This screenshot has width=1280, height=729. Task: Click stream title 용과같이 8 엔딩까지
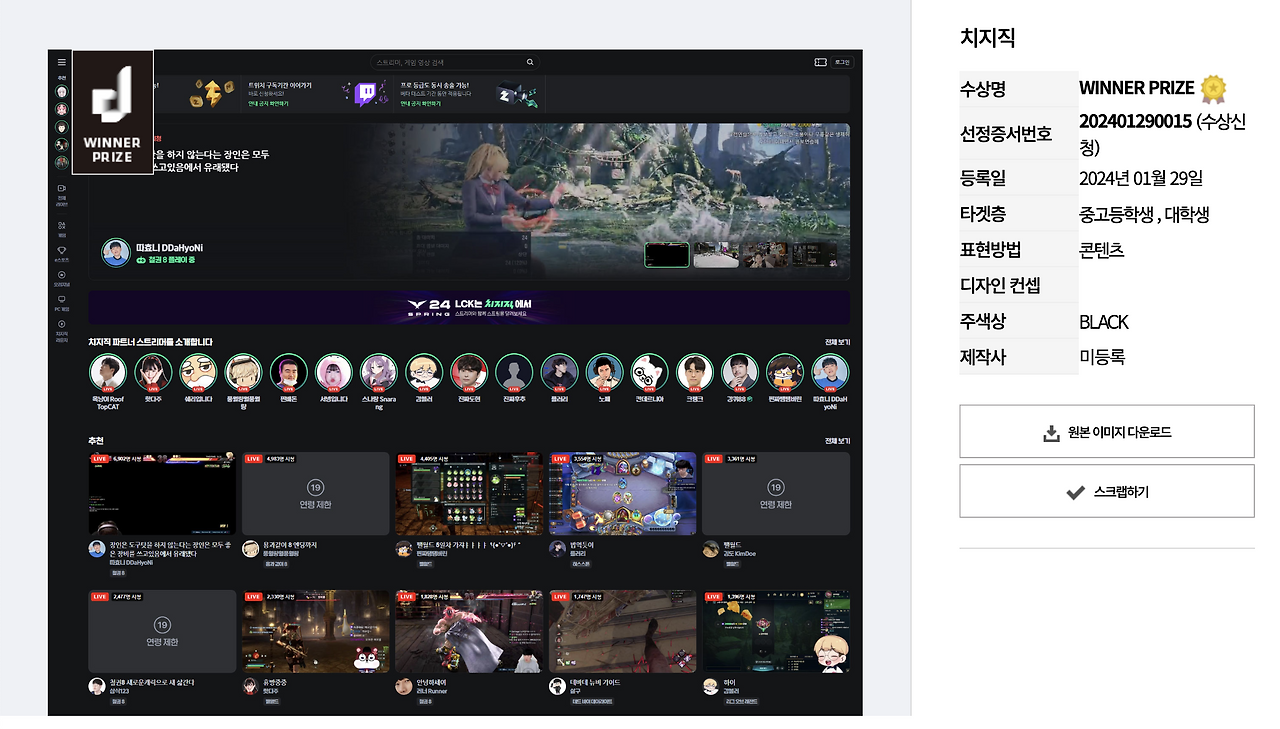pos(290,545)
